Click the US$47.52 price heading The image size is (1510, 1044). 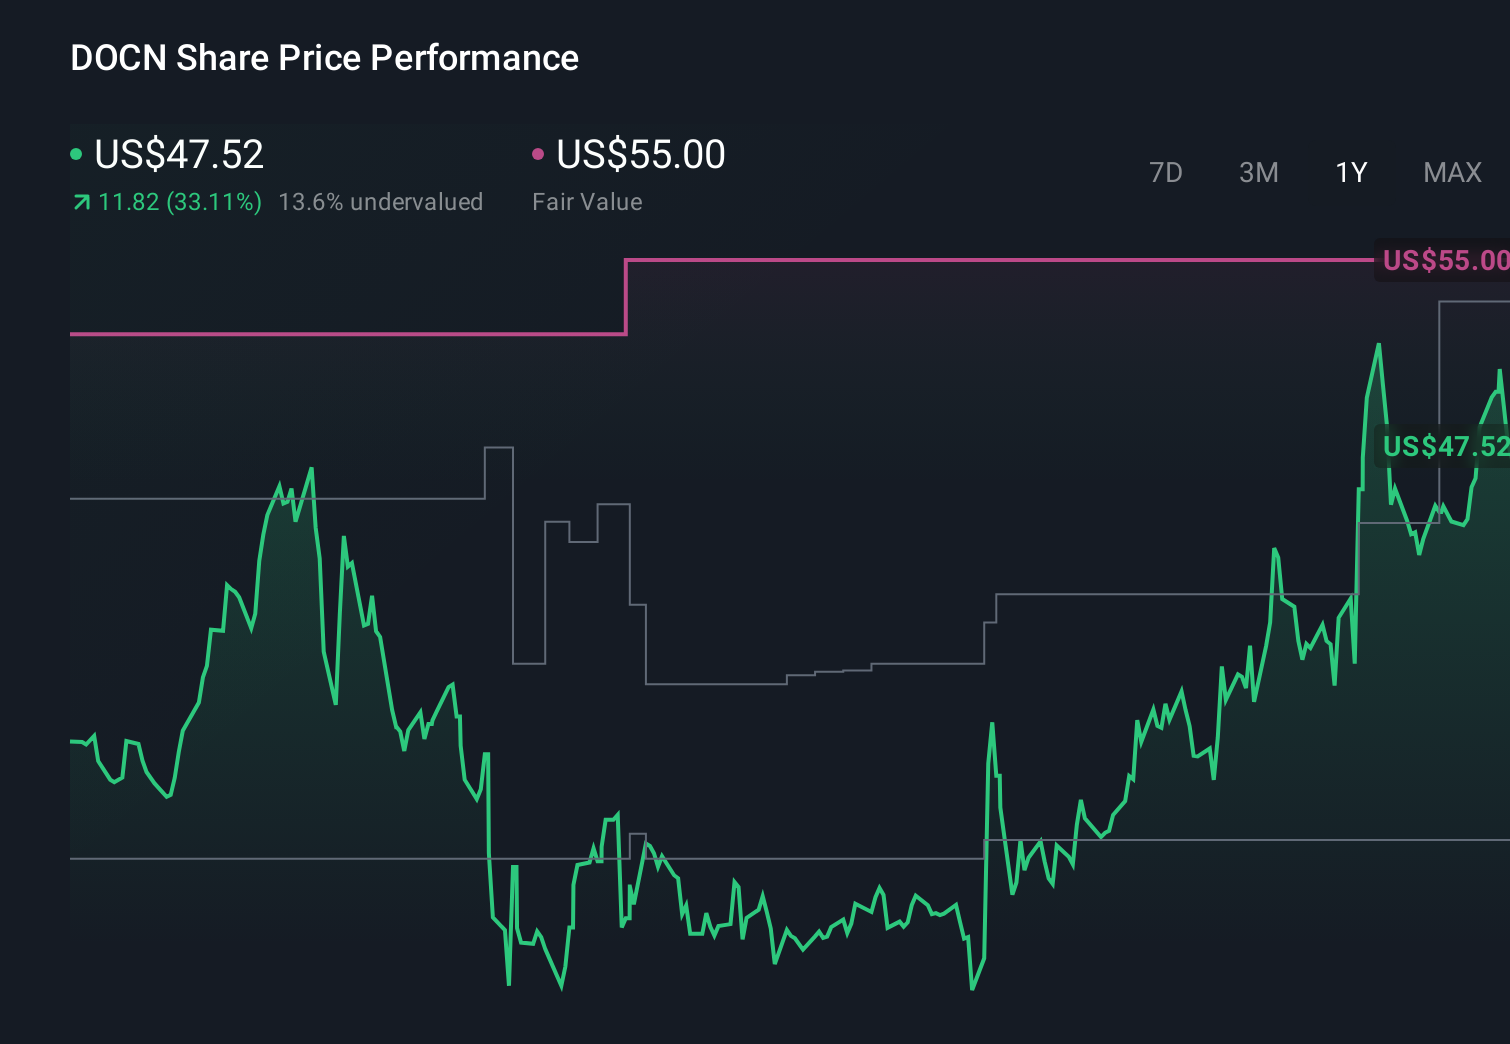click(178, 155)
